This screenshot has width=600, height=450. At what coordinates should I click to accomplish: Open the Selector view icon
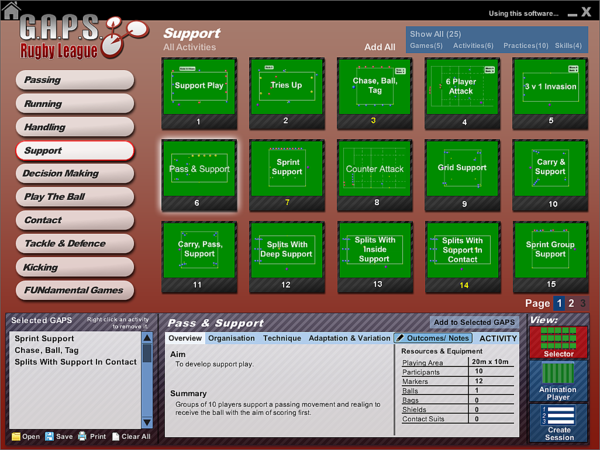click(558, 342)
